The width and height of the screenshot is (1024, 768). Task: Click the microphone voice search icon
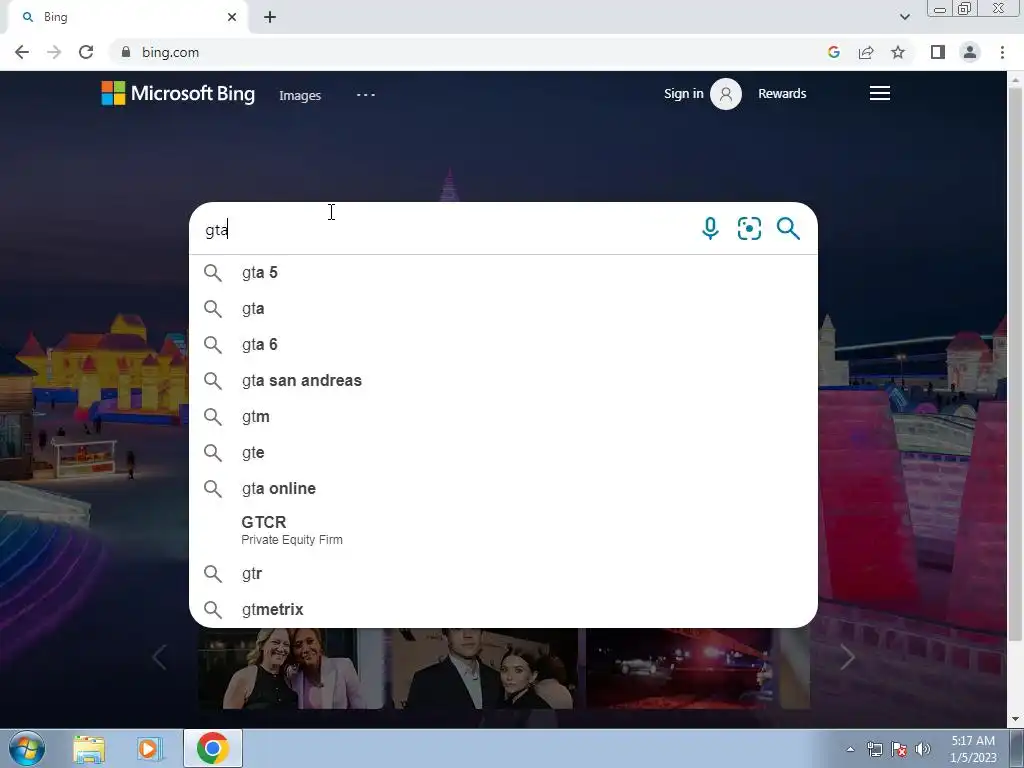[x=710, y=229]
